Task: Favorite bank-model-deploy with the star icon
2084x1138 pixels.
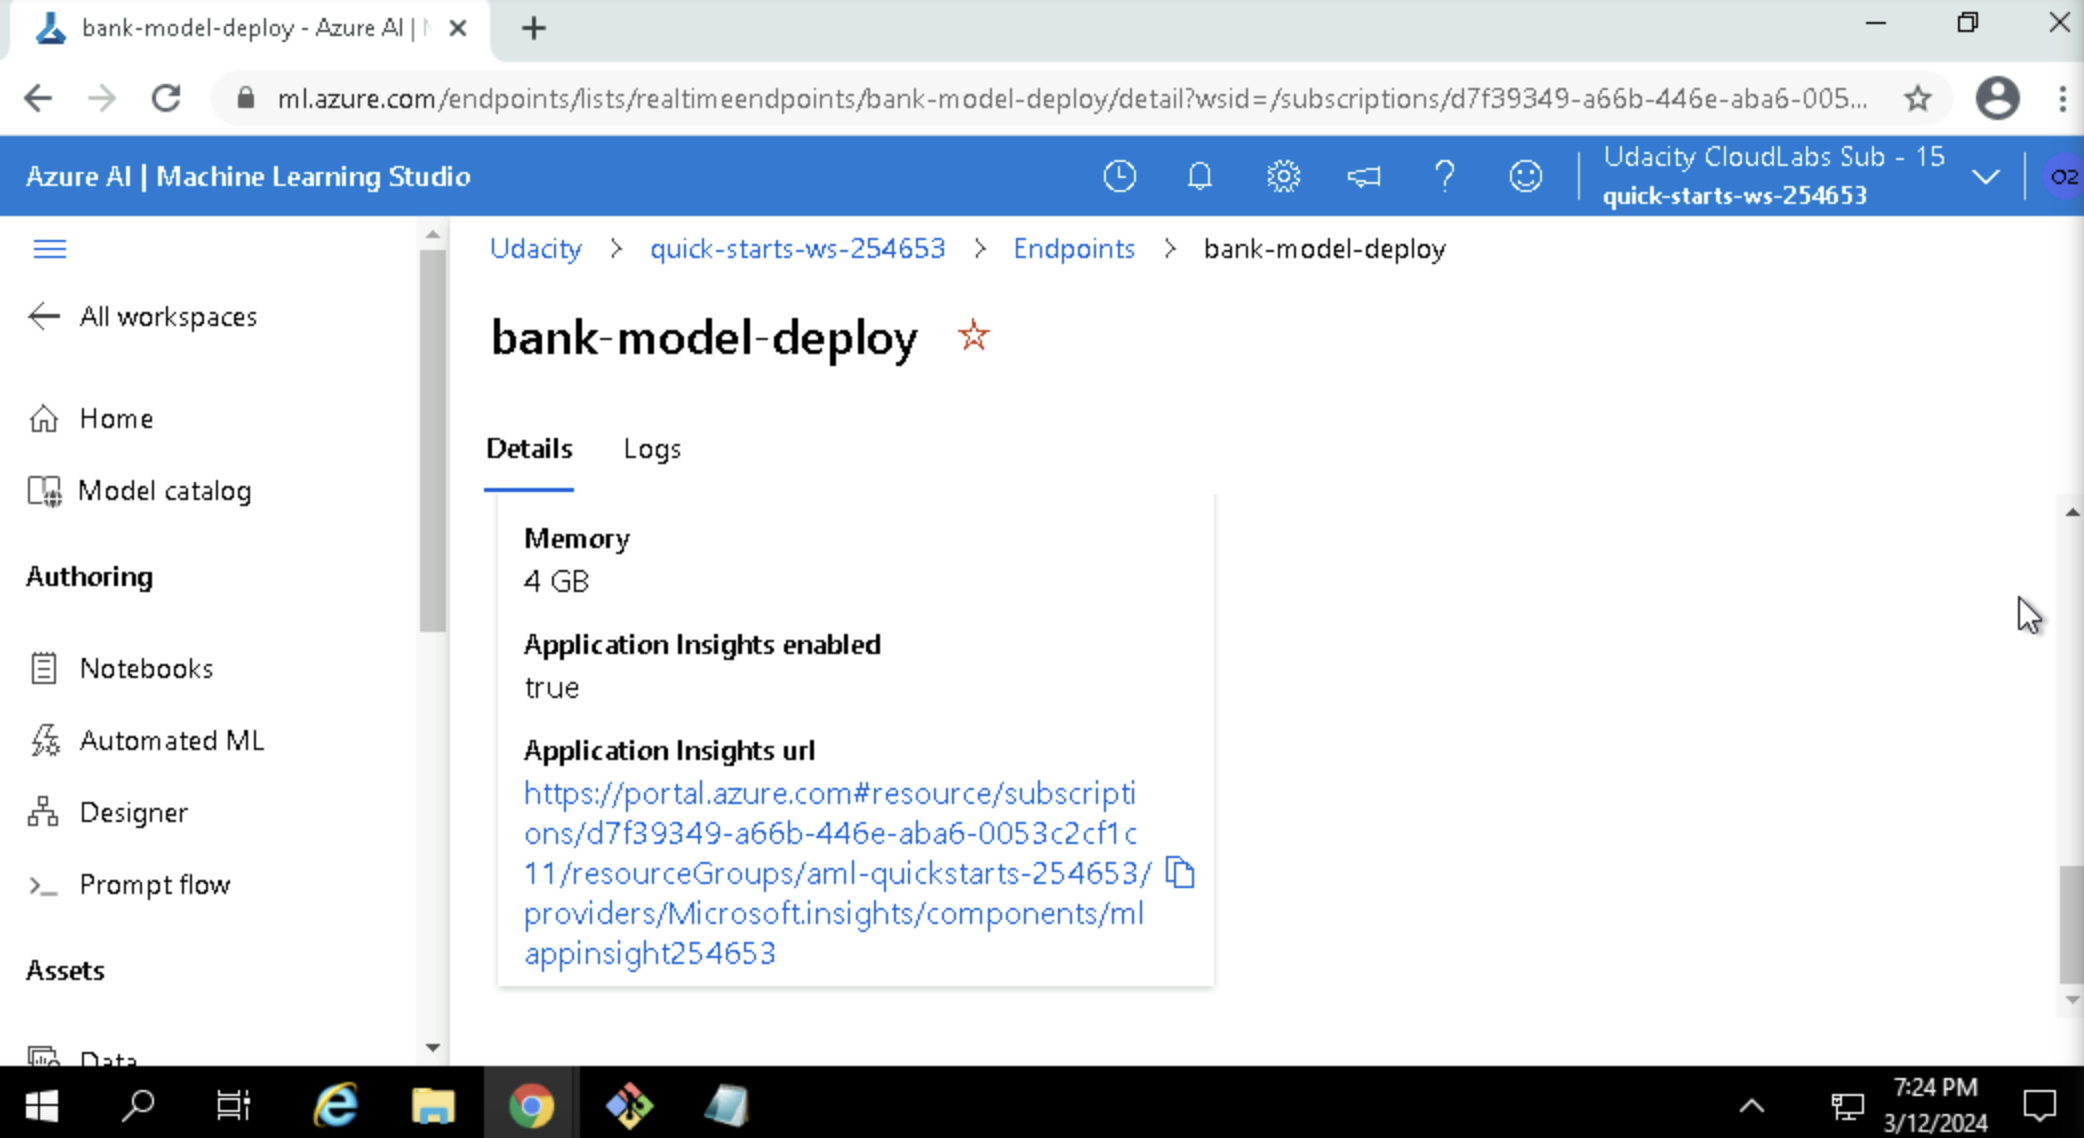Action: [x=973, y=336]
